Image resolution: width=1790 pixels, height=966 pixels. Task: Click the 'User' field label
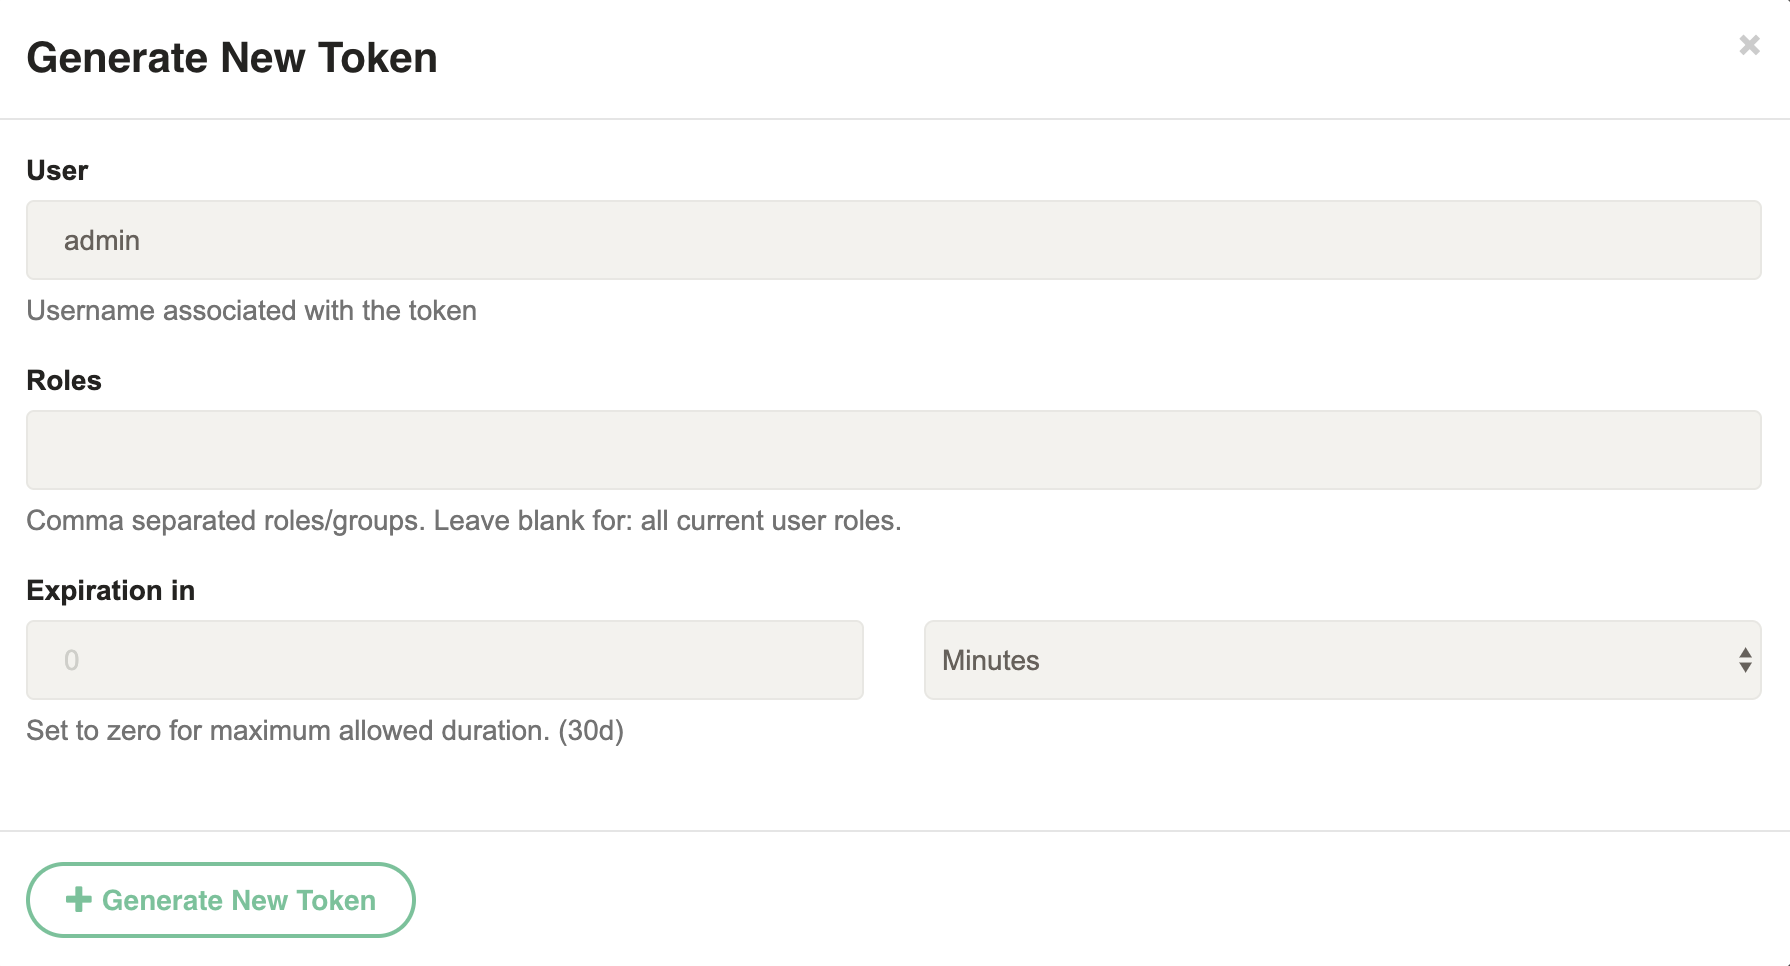(x=57, y=171)
